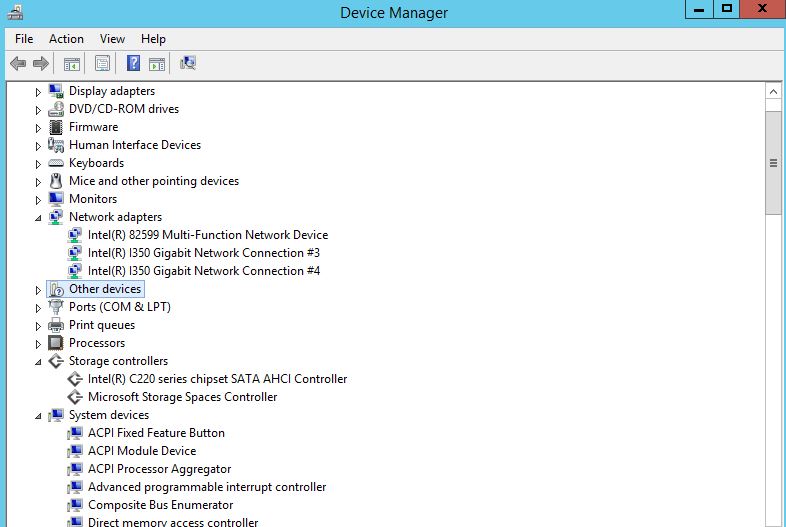Viewport: 786px width, 527px height.
Task: Select ACPI Fixed Feature Button entry
Action: [156, 433]
